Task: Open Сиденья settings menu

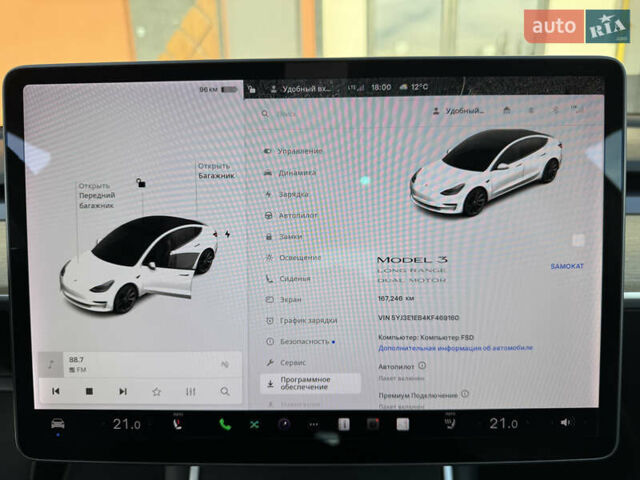Action: [x=289, y=279]
